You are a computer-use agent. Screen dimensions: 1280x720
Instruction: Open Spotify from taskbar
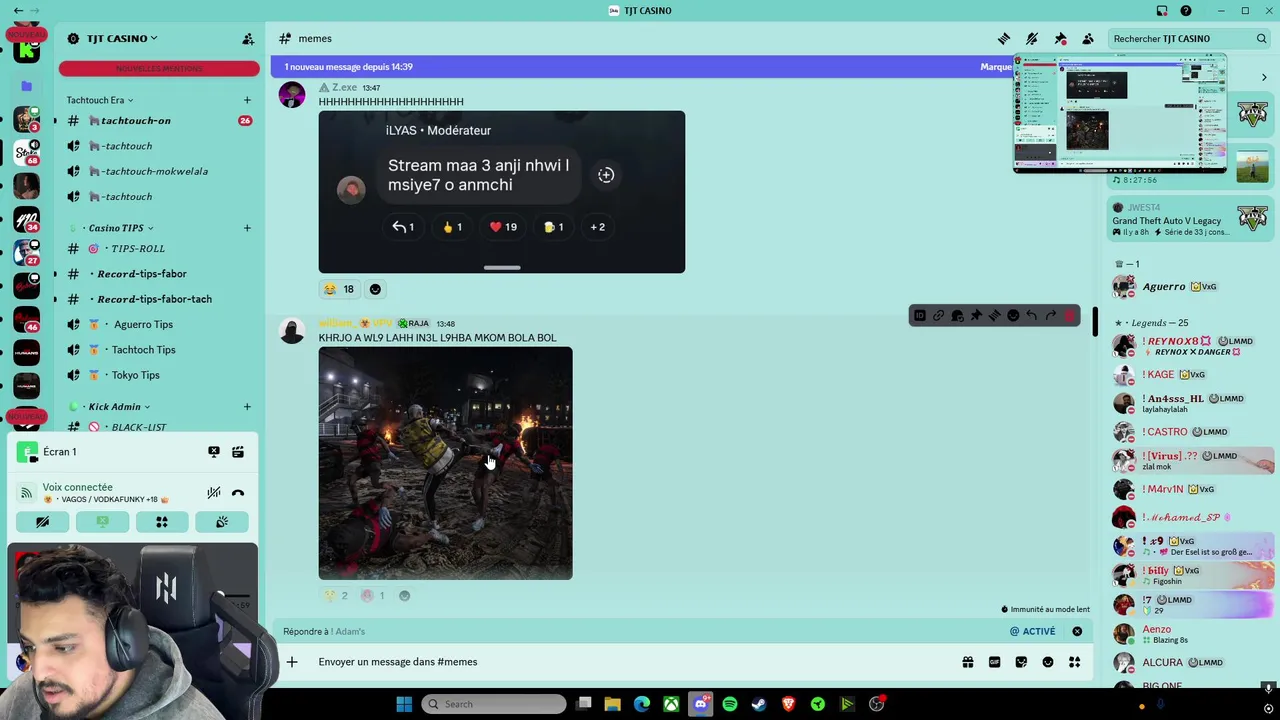pos(730,704)
